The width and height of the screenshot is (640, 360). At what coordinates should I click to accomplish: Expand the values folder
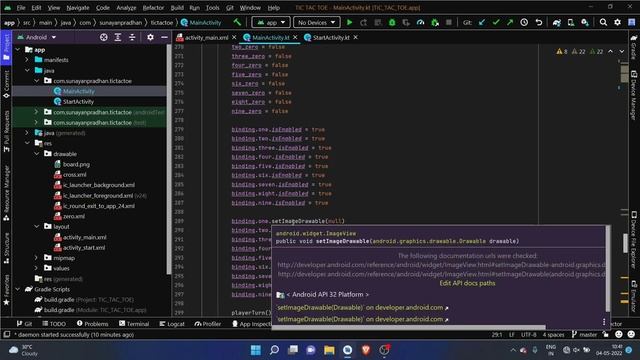click(36, 268)
